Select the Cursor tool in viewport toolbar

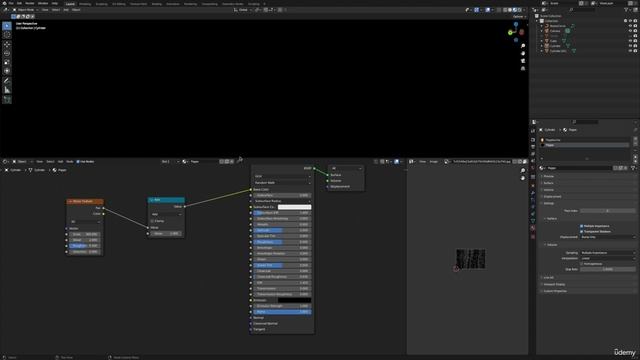7,35
